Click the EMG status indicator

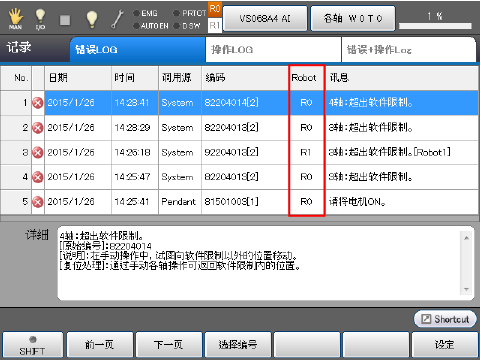click(146, 13)
